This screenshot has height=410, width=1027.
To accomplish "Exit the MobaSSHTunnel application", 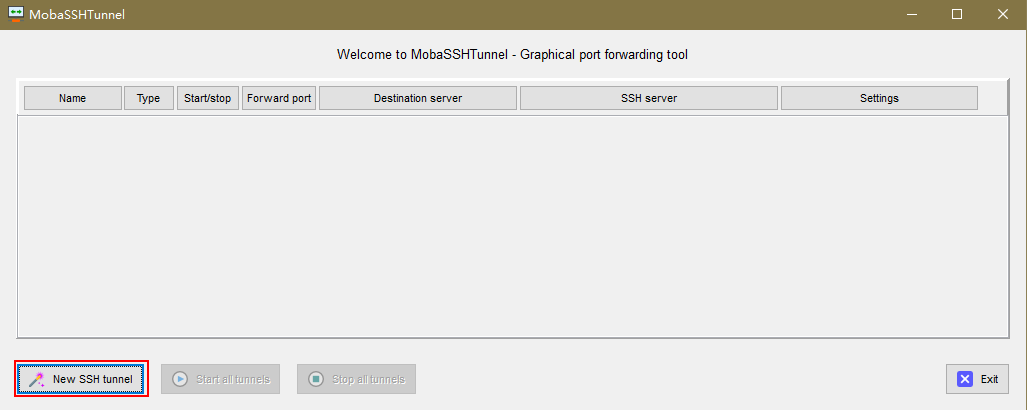I will pyautogui.click(x=977, y=379).
